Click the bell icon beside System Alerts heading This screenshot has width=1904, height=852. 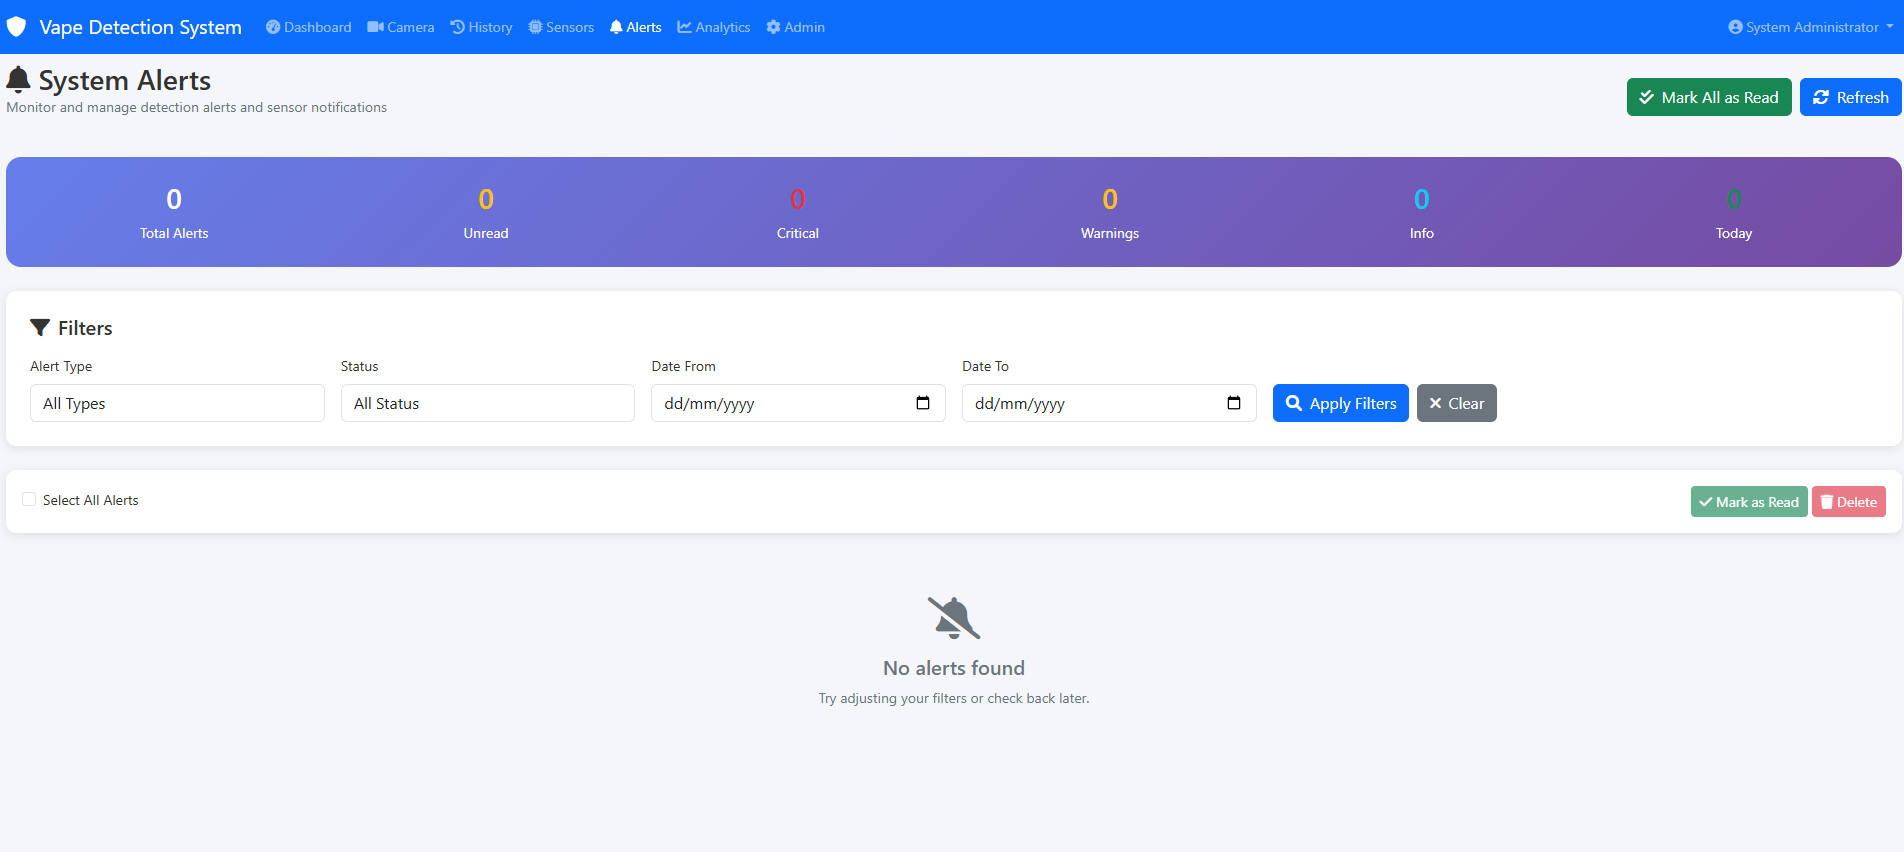point(18,80)
